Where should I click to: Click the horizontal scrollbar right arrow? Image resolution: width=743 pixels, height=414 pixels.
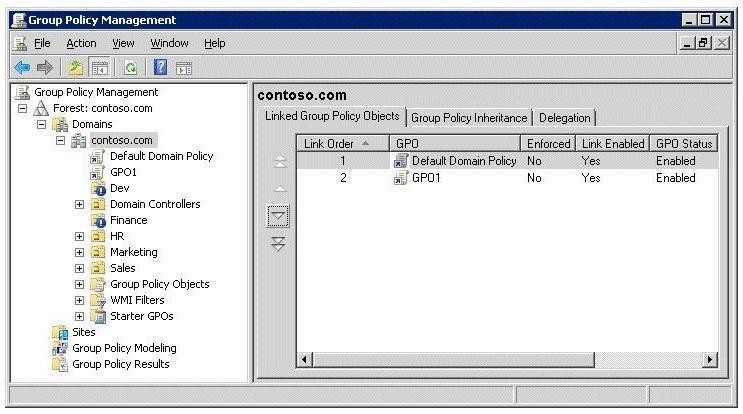(x=709, y=360)
